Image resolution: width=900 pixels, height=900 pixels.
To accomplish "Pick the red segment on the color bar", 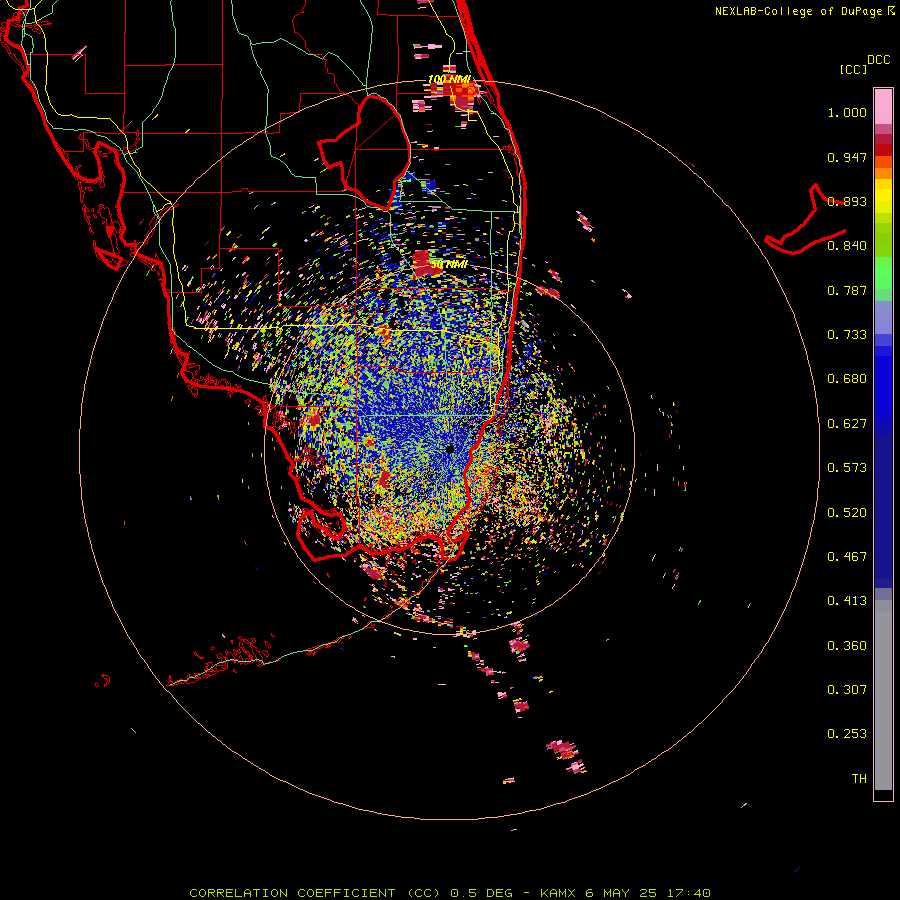I will click(x=883, y=150).
